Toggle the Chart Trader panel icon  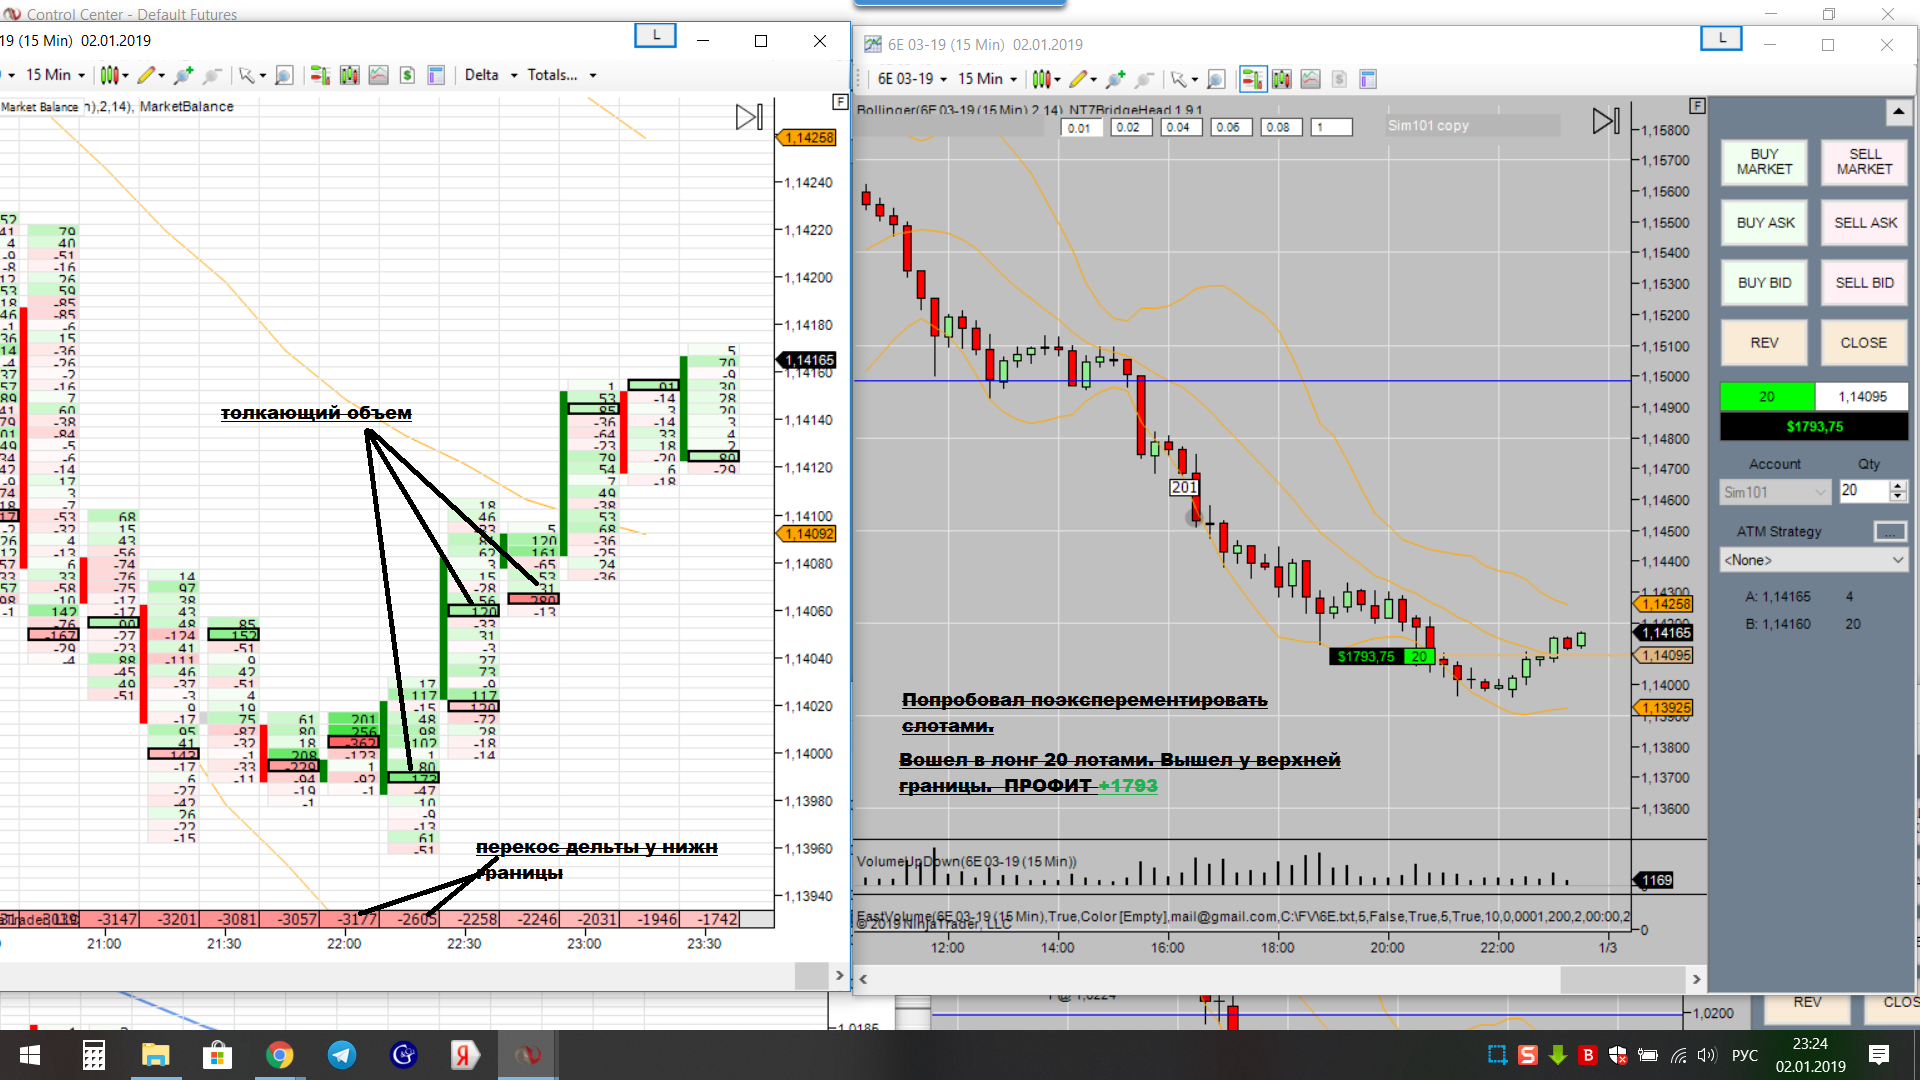pyautogui.click(x=1252, y=79)
